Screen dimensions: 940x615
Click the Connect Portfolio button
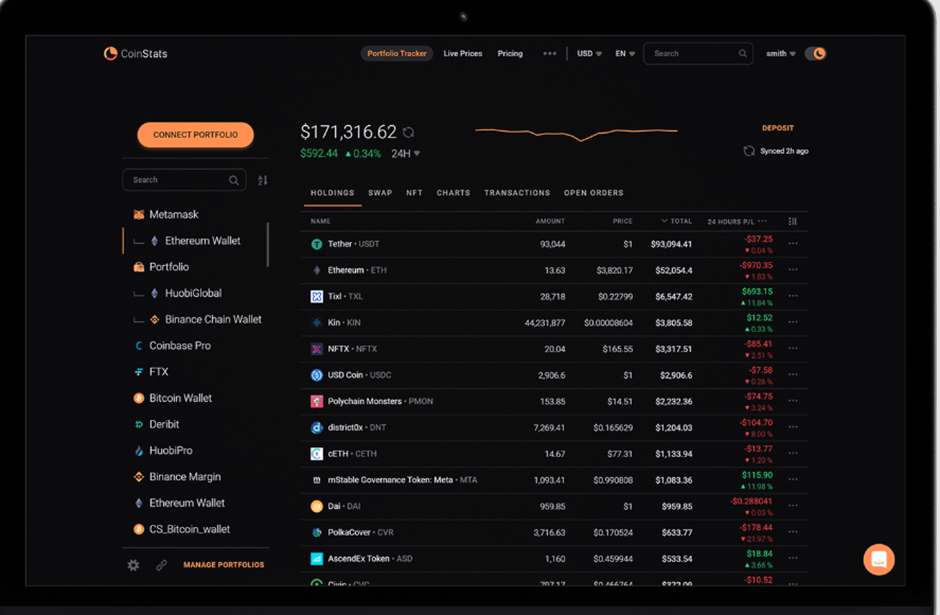pos(194,134)
